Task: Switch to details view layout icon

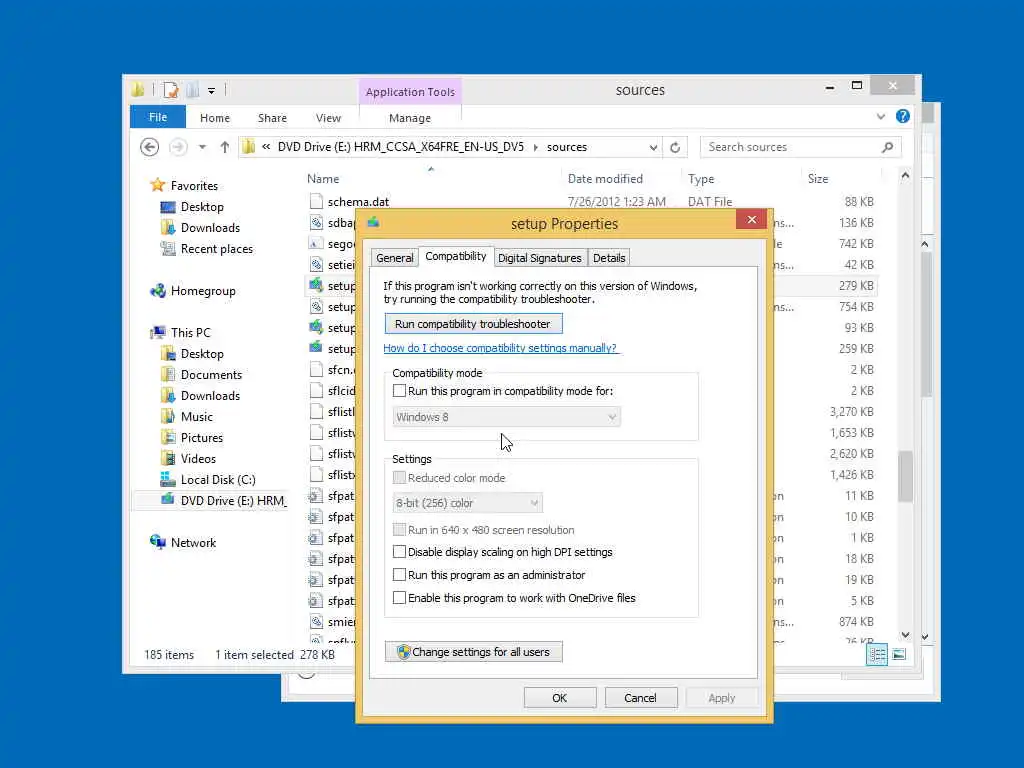Action: 877,654
